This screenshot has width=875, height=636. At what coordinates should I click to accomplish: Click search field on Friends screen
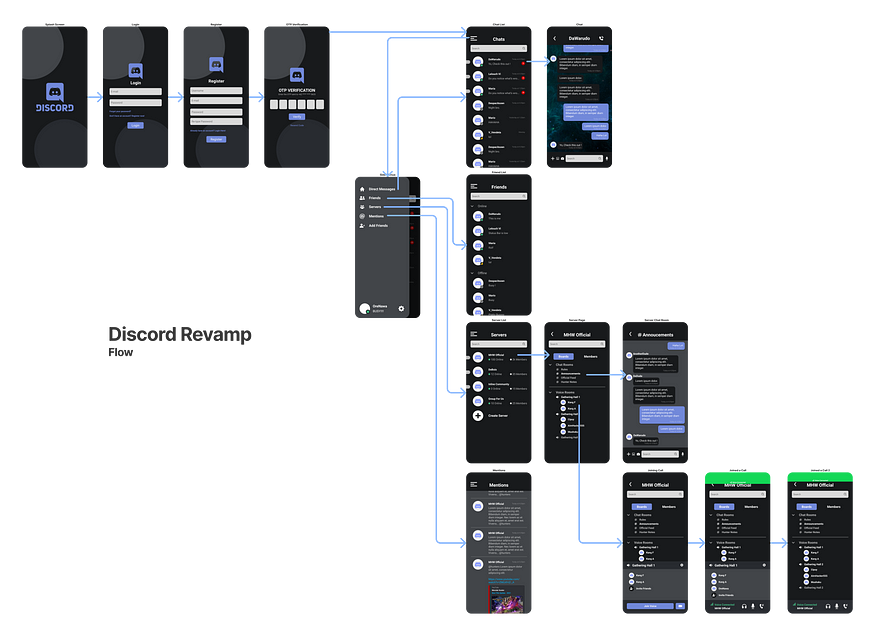499,196
